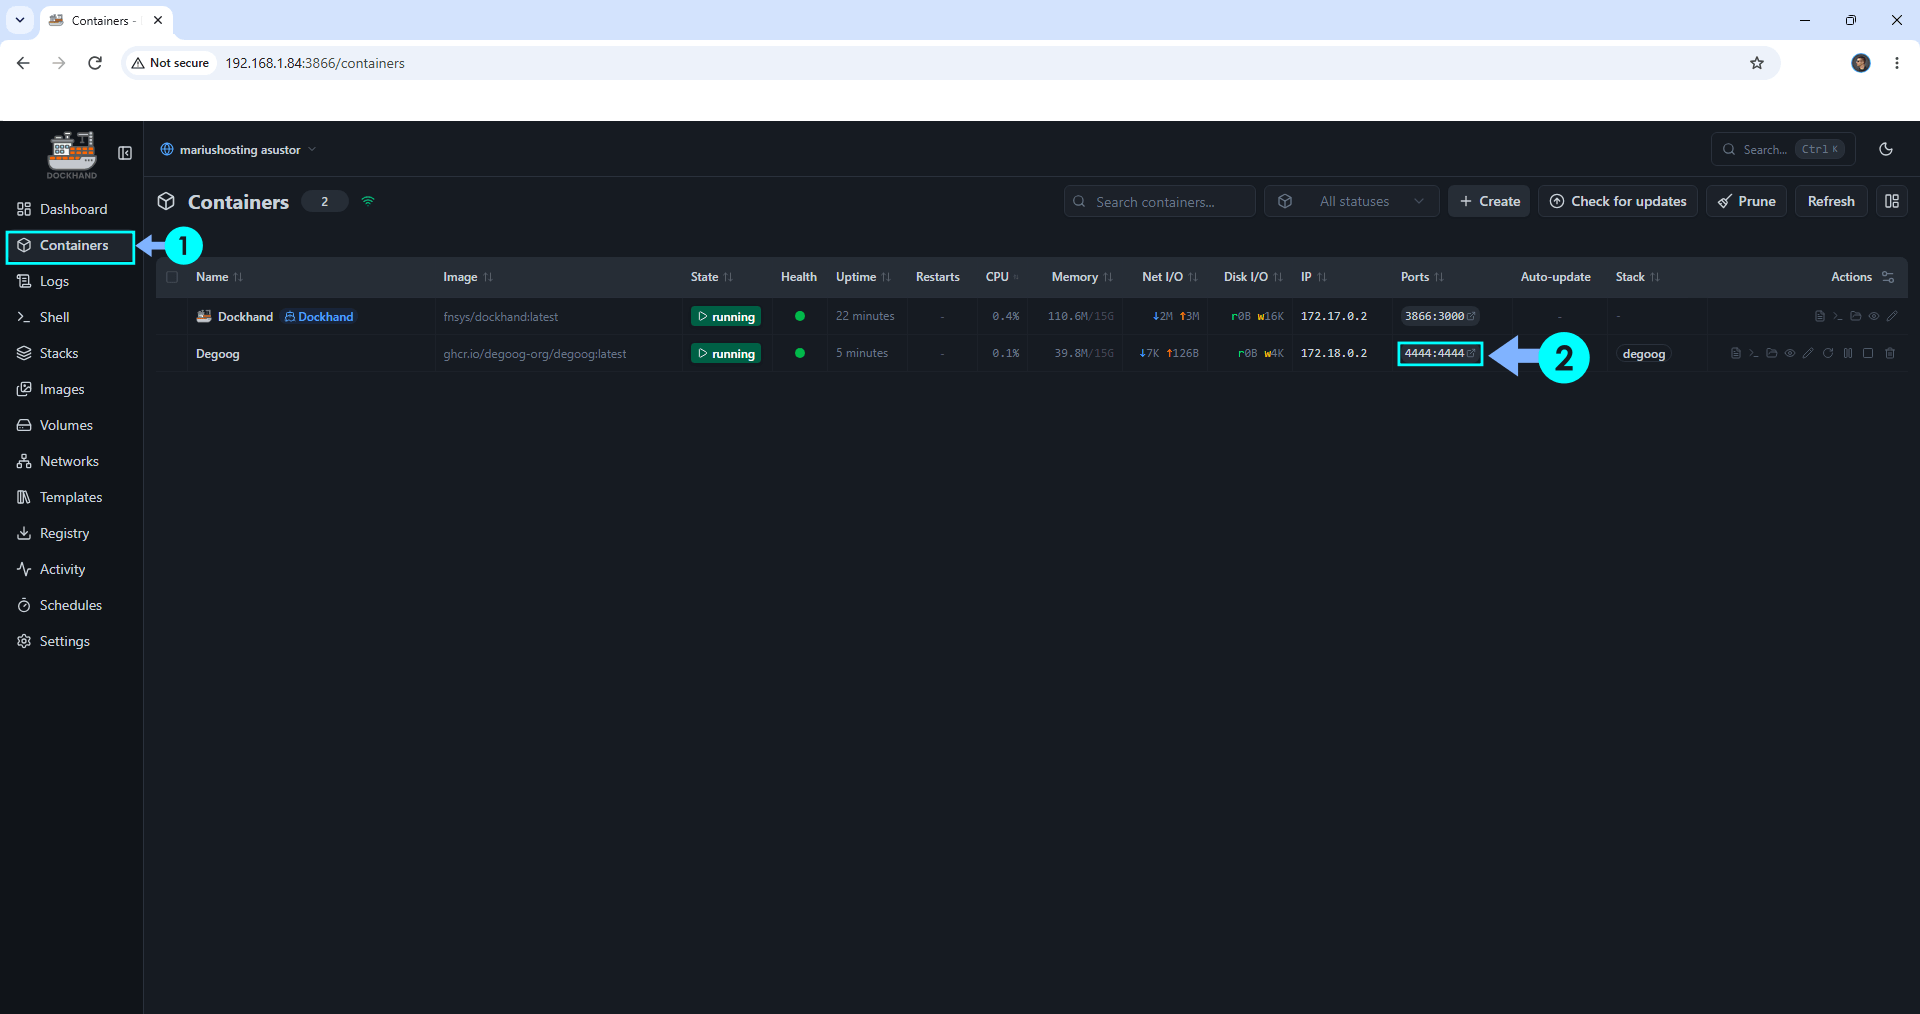Open terminal for the Dockhand container
Image resolution: width=1920 pixels, height=1014 pixels.
point(1838,316)
